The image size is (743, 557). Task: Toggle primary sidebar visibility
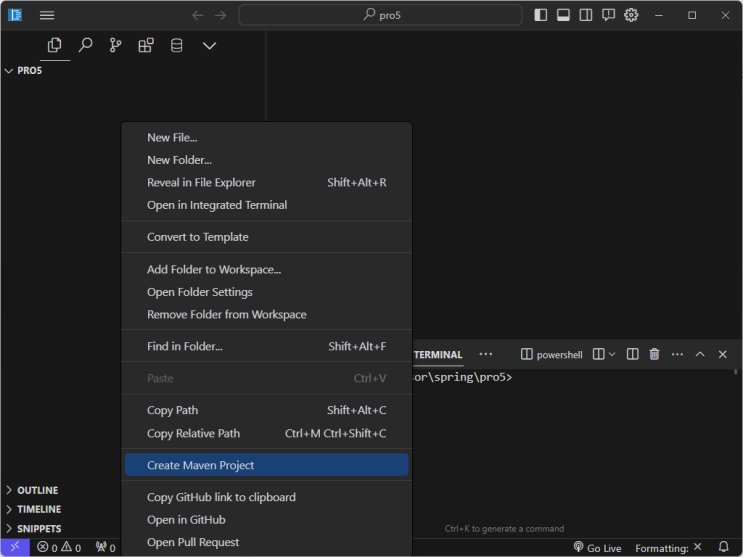541,15
